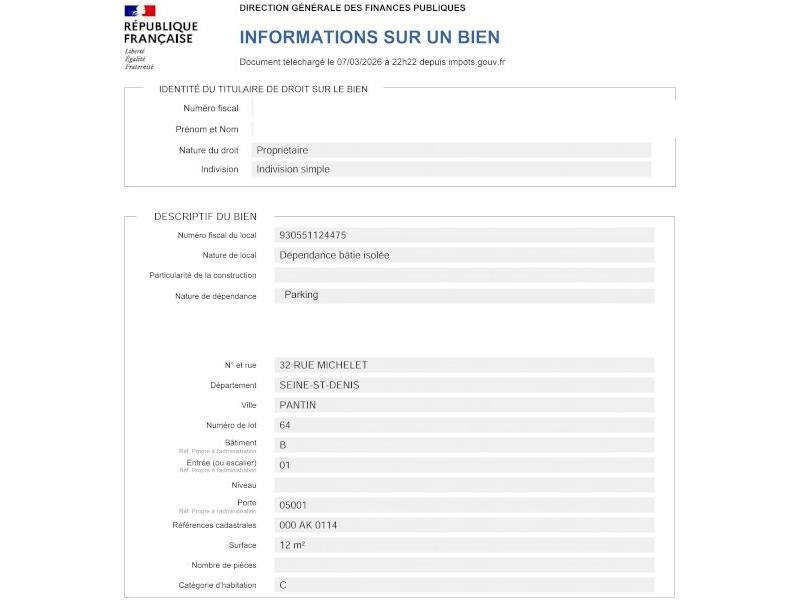This screenshot has height=600, width=800.
Task: Select the Bâtiment field value B
Action: click(464, 445)
